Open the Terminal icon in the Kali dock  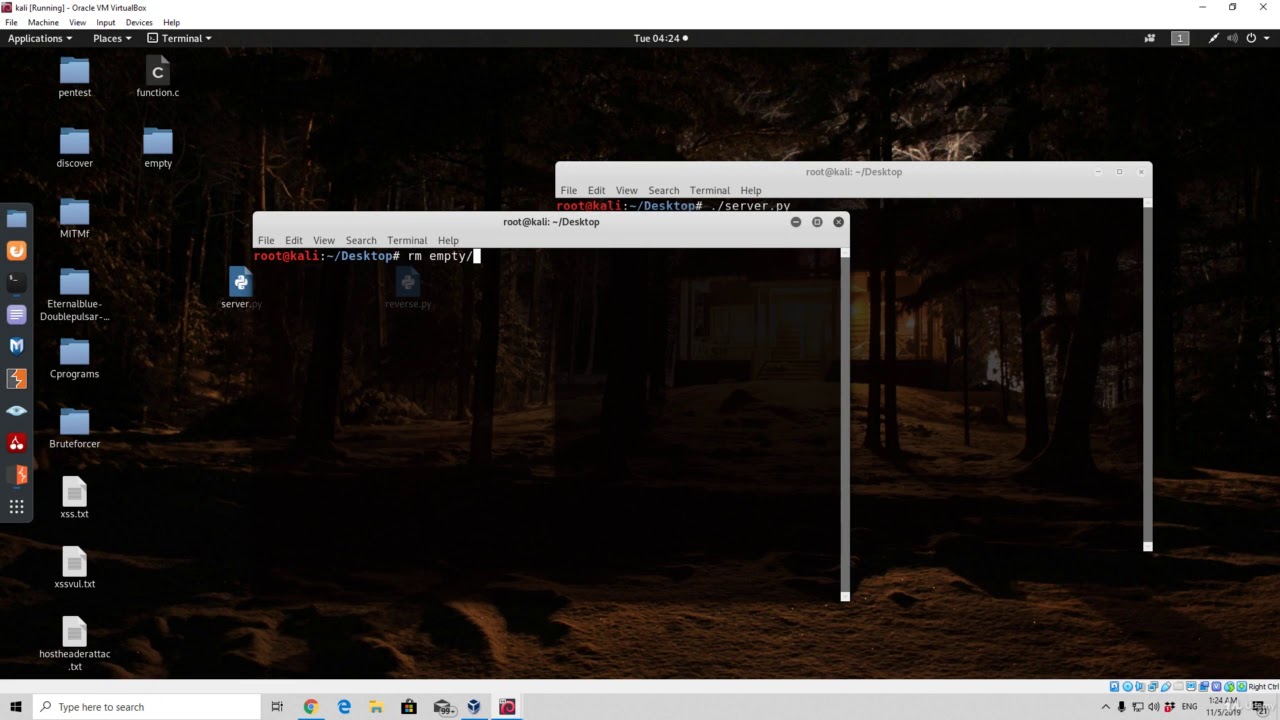(17, 283)
